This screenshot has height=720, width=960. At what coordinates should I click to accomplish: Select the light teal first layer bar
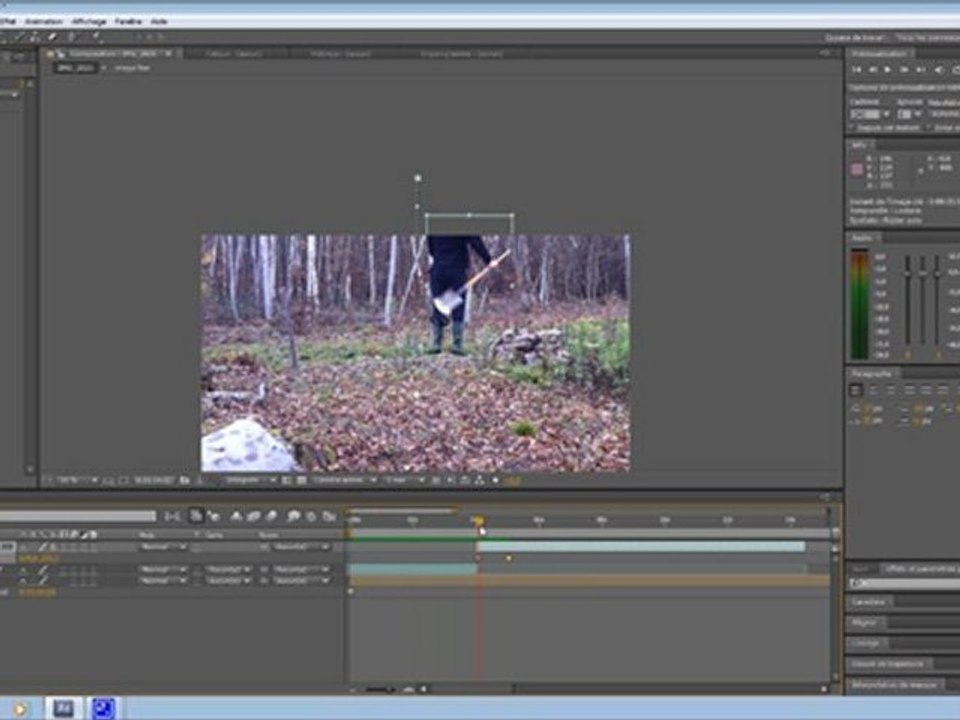click(x=641, y=547)
